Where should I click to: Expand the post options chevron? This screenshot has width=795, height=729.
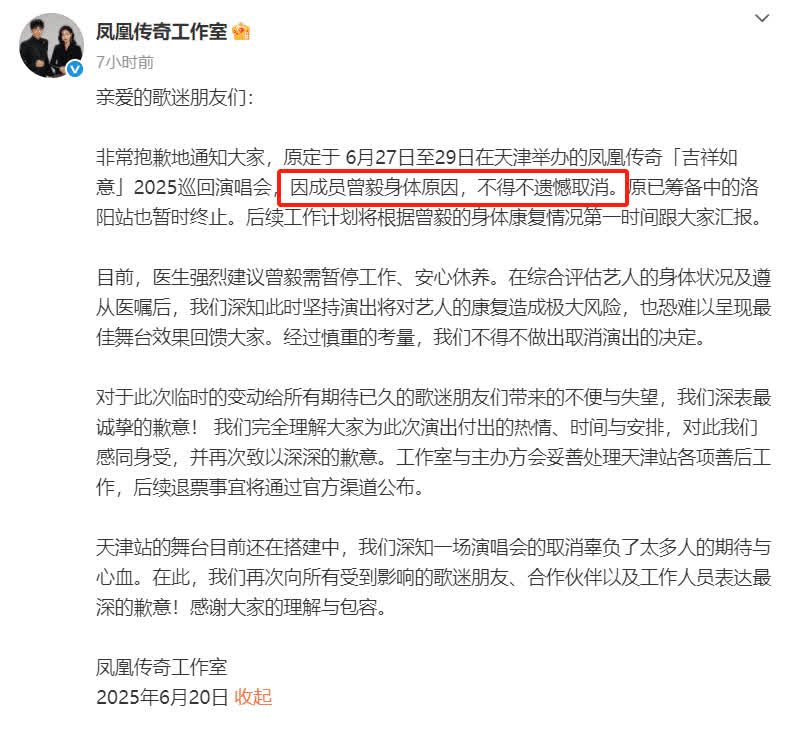[x=762, y=18]
